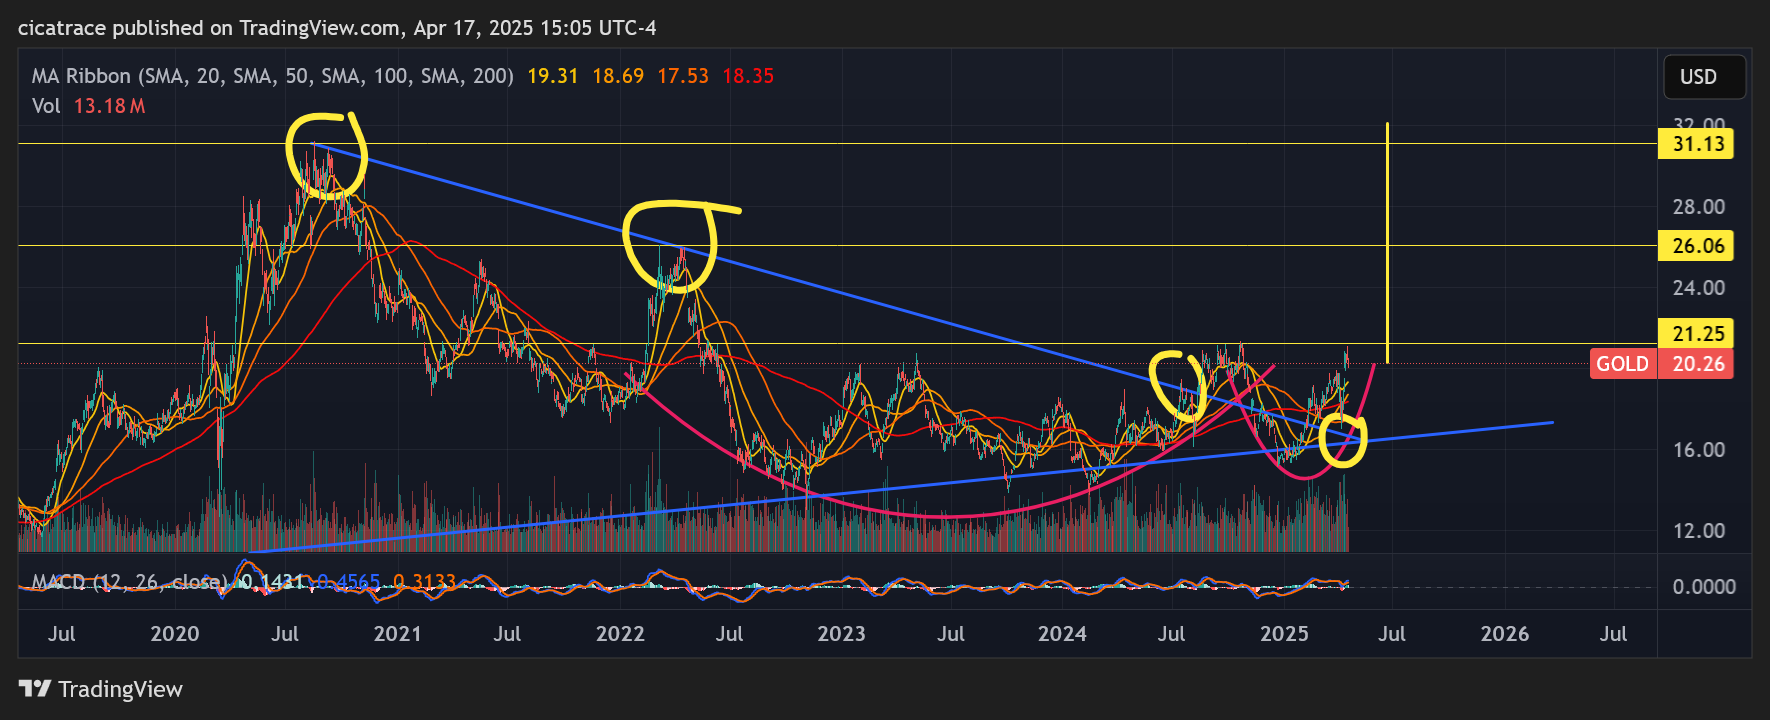Click the 2022 time axis label
1770x720 pixels.
[620, 634]
